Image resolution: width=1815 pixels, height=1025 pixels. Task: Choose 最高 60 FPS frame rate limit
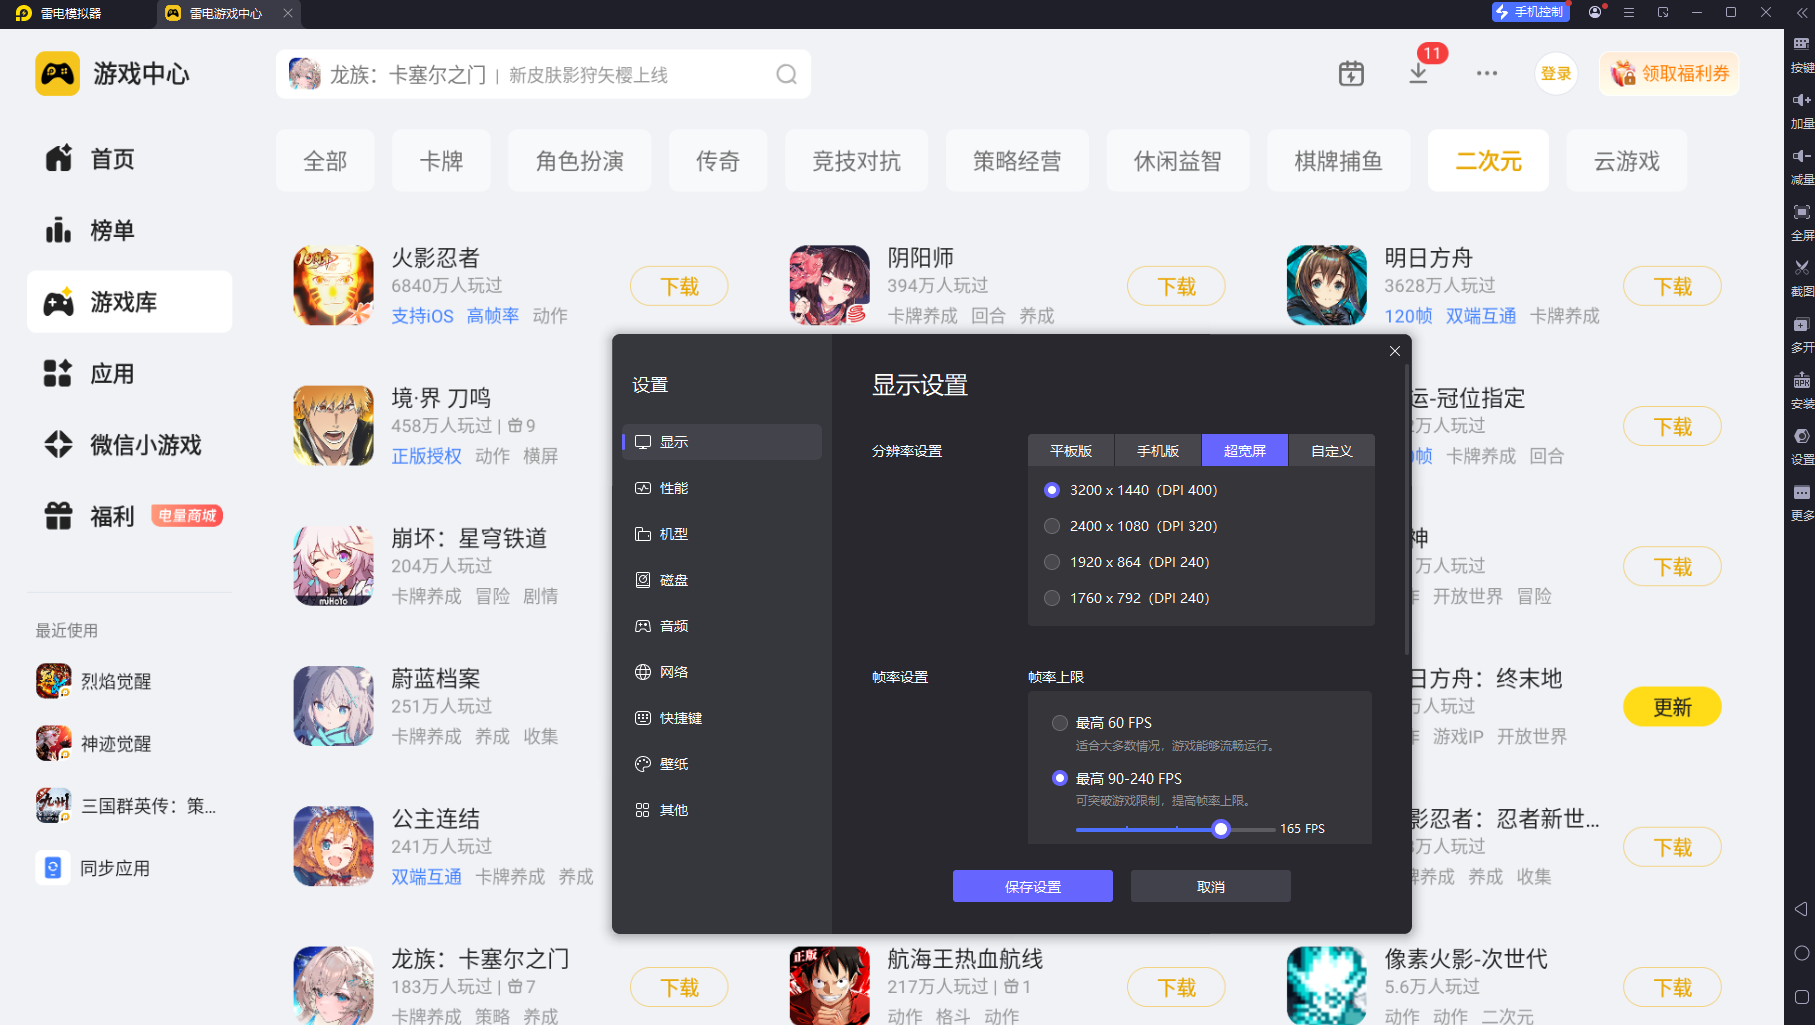tap(1102, 723)
